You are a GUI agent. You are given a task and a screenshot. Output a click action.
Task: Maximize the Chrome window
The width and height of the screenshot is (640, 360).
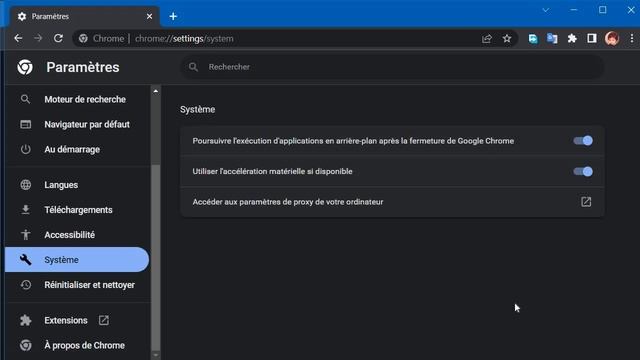602,10
